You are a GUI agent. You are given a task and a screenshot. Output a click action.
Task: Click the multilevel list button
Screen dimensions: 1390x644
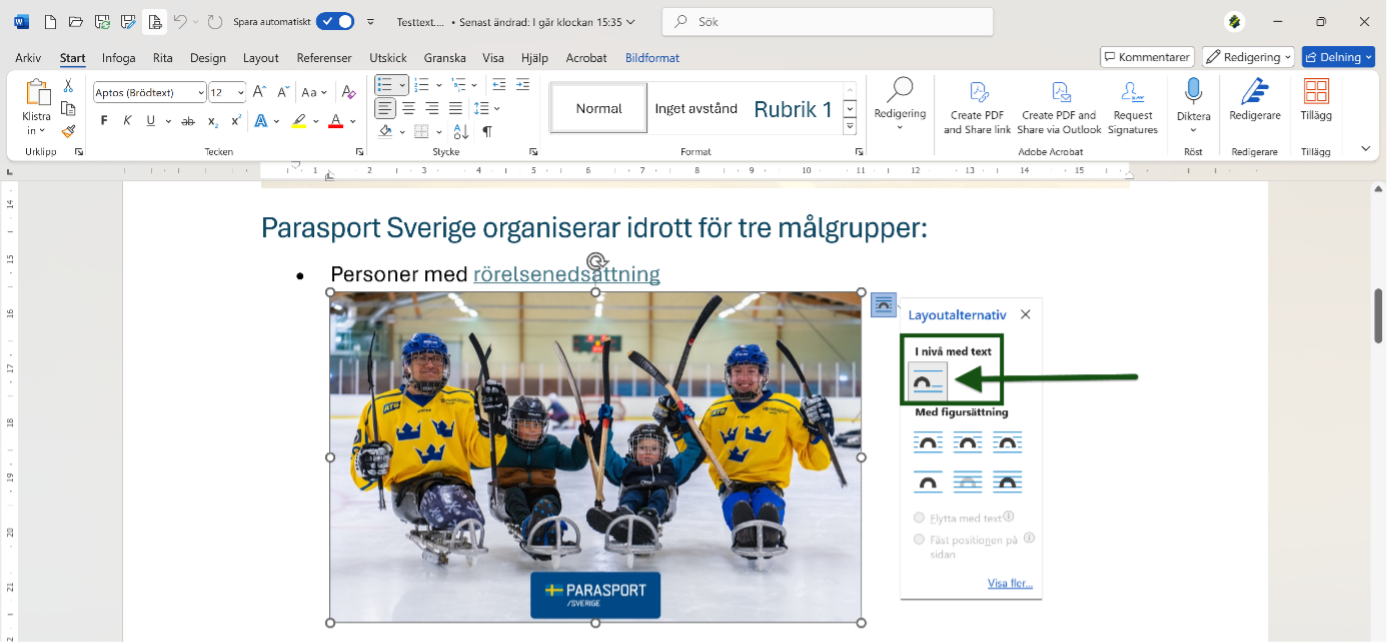[458, 84]
